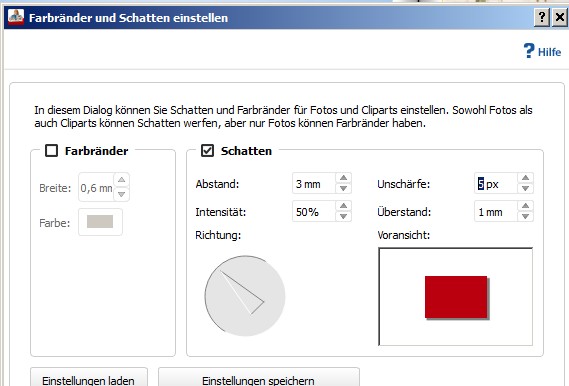The width and height of the screenshot is (569, 386).
Task: Decrease Unschärfe with the down arrow
Action: 525,188
